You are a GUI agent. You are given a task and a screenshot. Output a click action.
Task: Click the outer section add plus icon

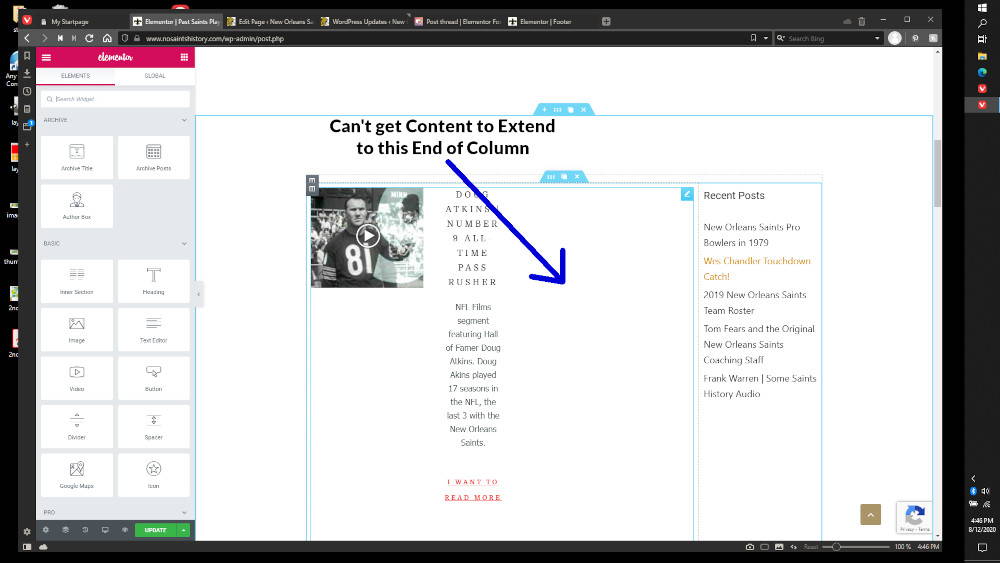tap(544, 110)
